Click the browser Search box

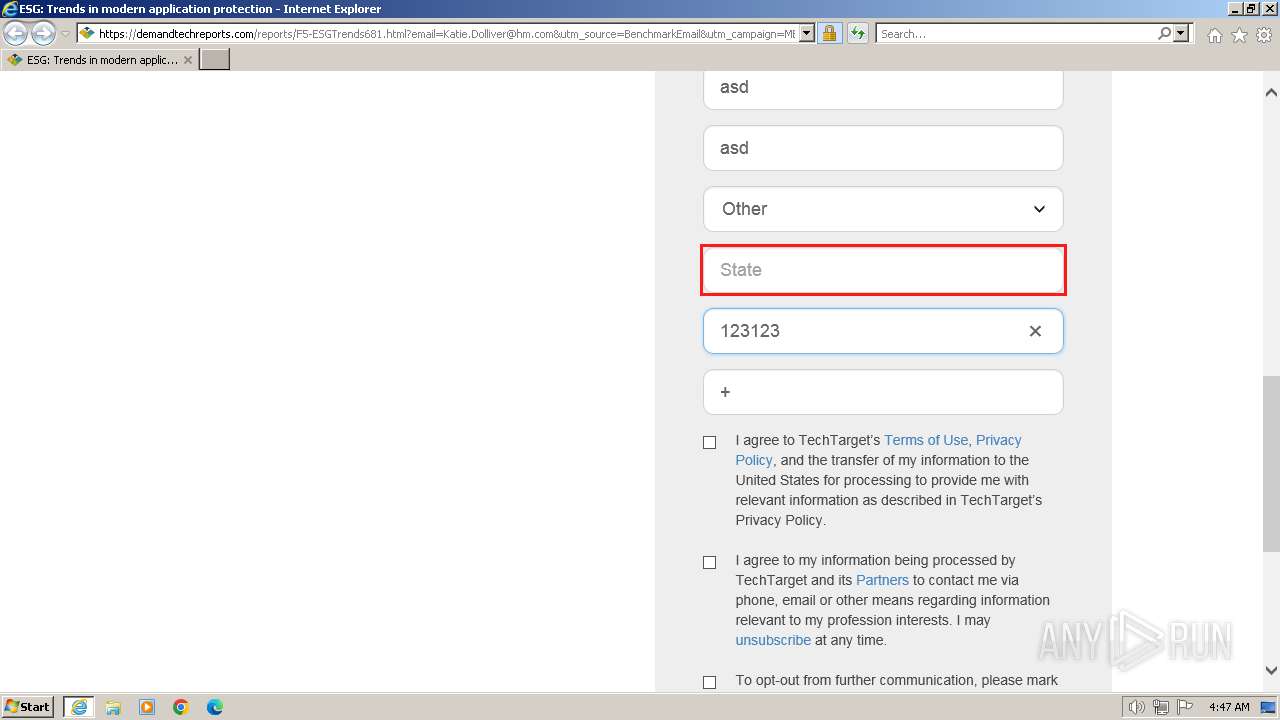coord(1015,34)
